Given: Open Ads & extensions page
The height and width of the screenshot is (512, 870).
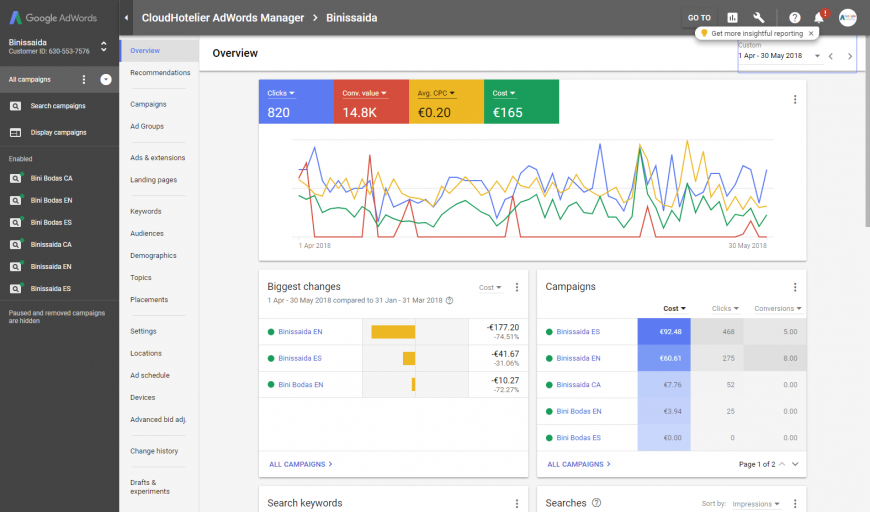Looking at the screenshot, I should 158,158.
